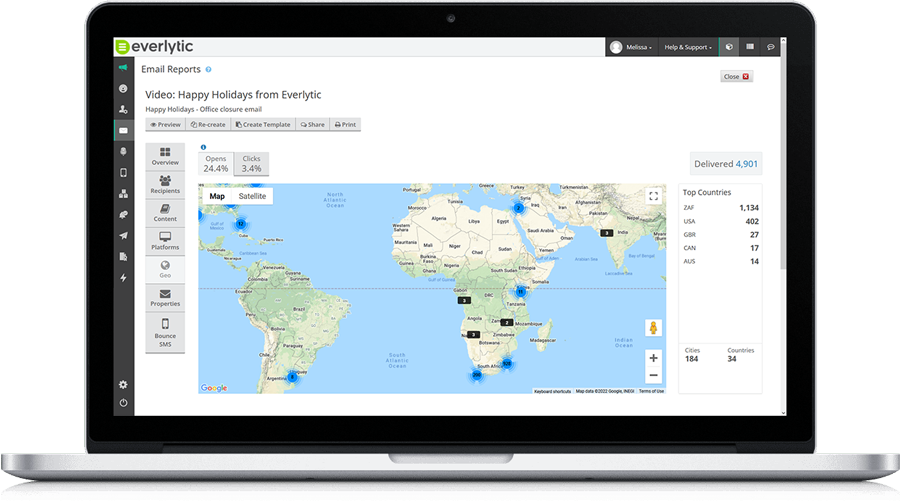Click the grid columns icon in top bar
Screen dimensions: 900x501
[750, 47]
